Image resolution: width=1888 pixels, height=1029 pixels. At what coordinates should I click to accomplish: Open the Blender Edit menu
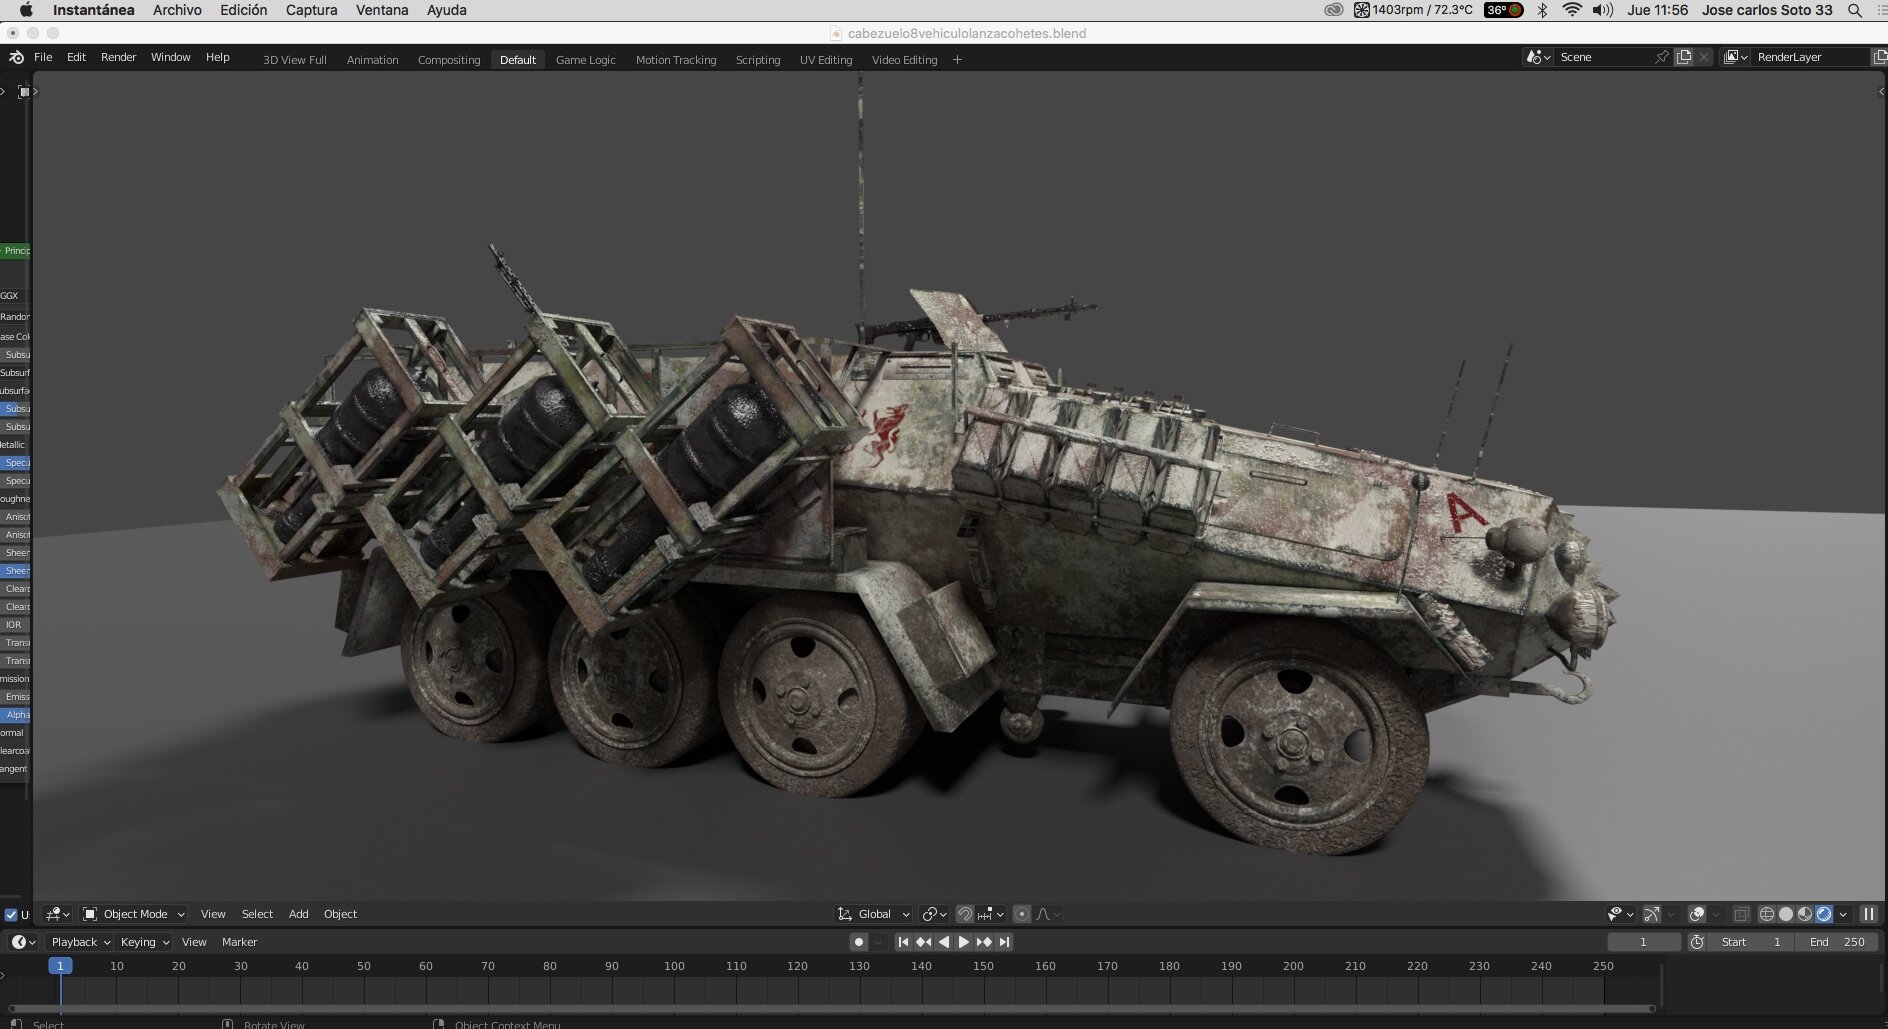point(76,57)
